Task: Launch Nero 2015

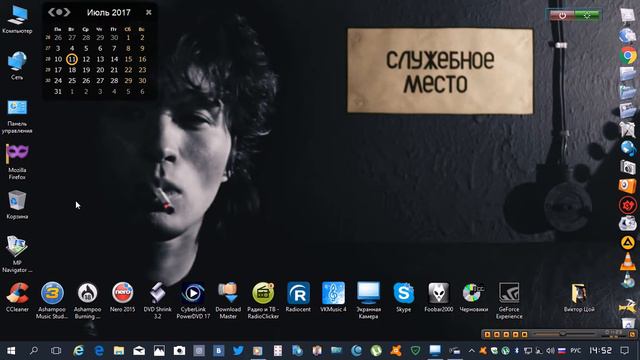Action: [x=122, y=297]
